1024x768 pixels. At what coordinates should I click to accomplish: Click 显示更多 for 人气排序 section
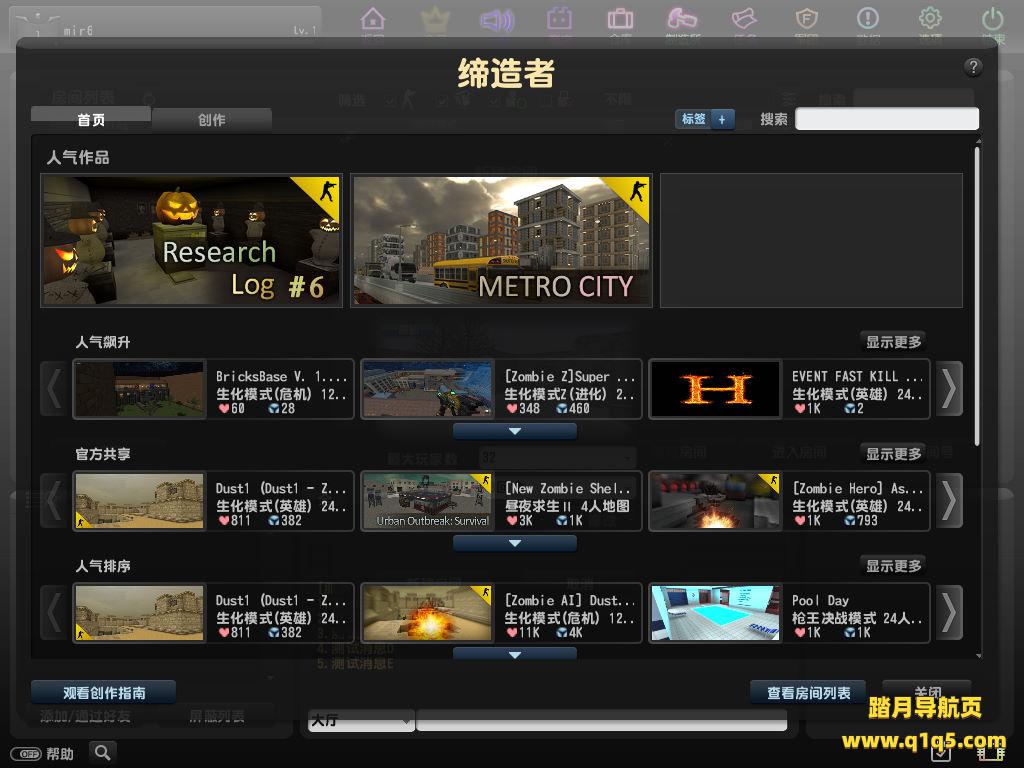click(x=893, y=566)
